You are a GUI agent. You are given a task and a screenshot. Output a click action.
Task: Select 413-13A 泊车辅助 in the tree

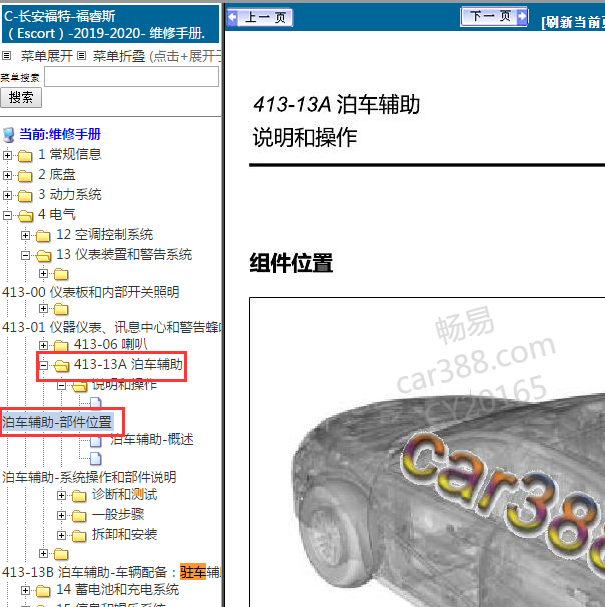click(x=128, y=364)
